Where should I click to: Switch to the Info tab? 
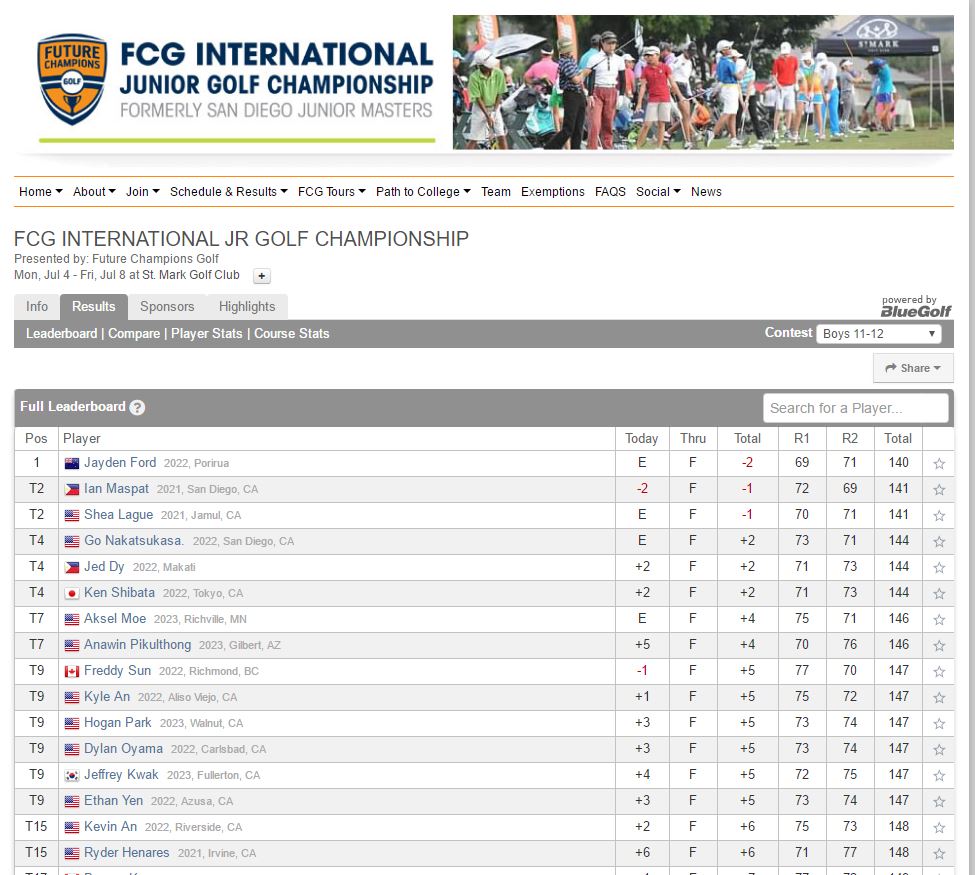(x=37, y=307)
